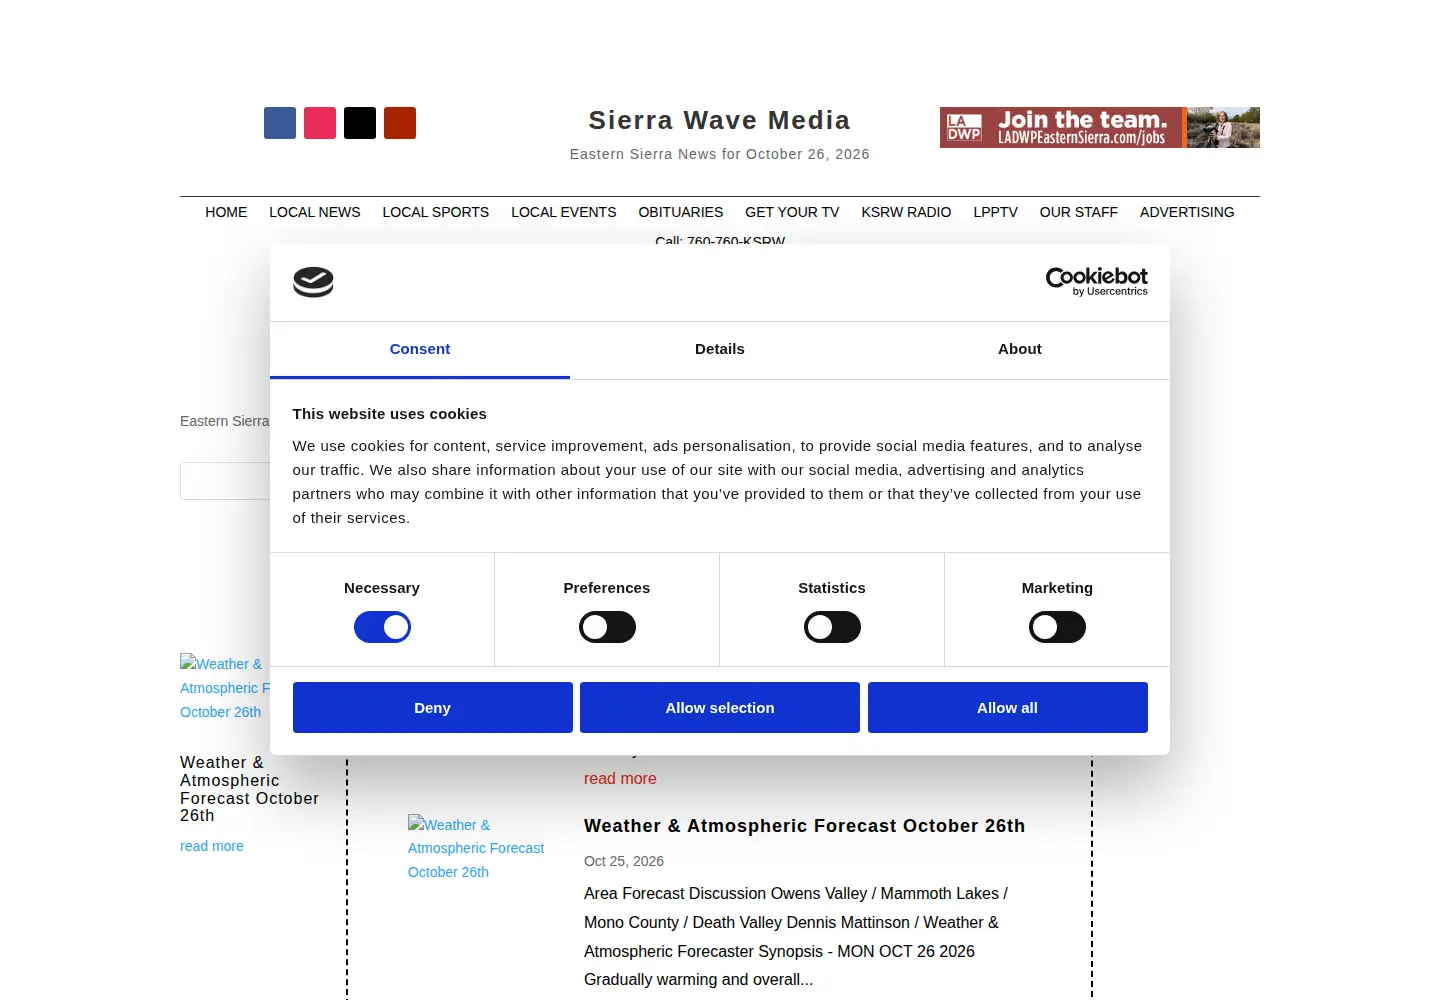
Task: Open the sidebar Weather & Atmospheric Forecast heading
Action: tap(250, 789)
